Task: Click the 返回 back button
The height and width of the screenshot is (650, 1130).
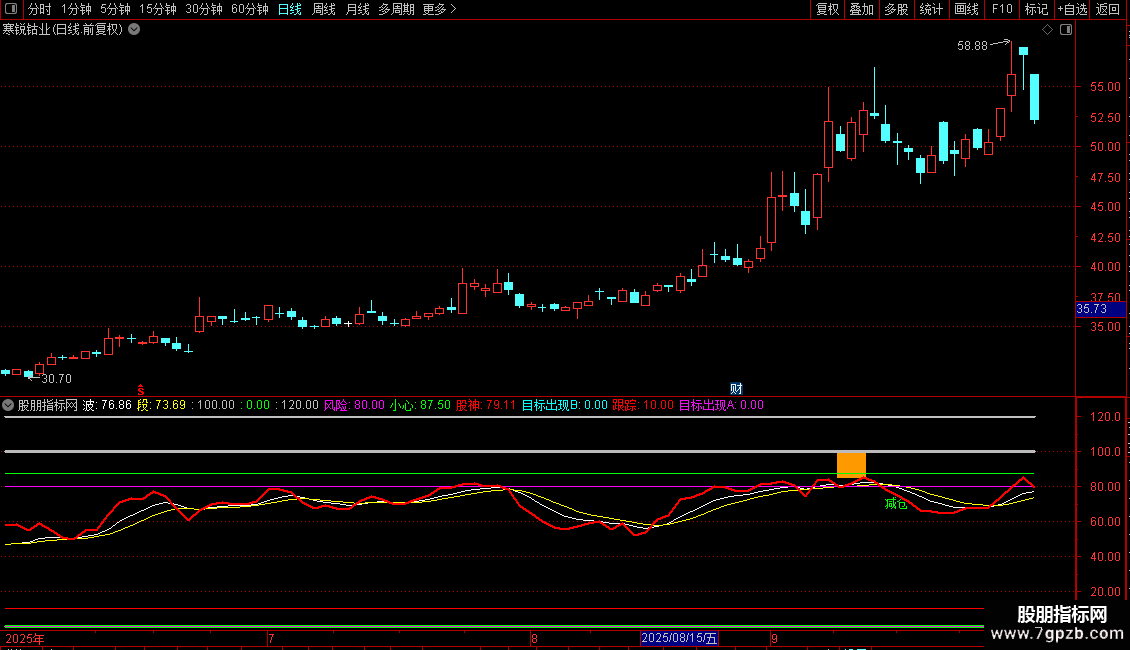Action: click(1108, 9)
